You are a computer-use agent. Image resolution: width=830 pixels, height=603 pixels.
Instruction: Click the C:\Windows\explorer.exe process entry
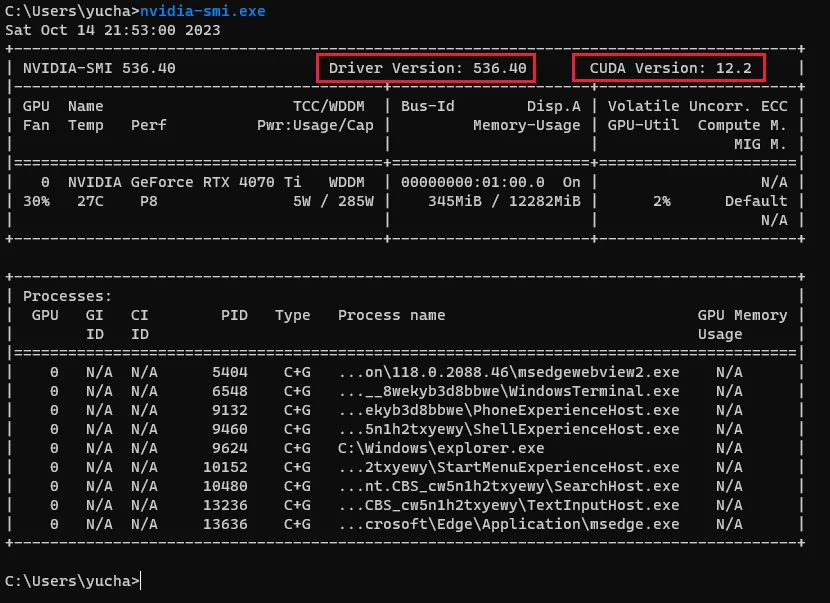point(441,448)
